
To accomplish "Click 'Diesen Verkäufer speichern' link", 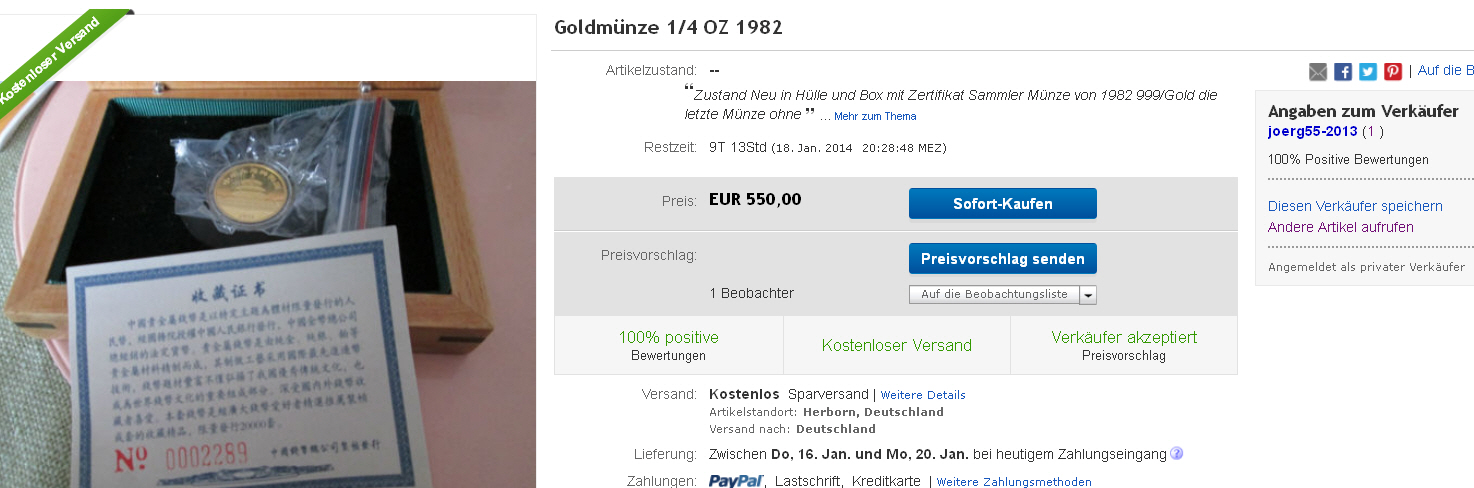I will click(x=1355, y=206).
